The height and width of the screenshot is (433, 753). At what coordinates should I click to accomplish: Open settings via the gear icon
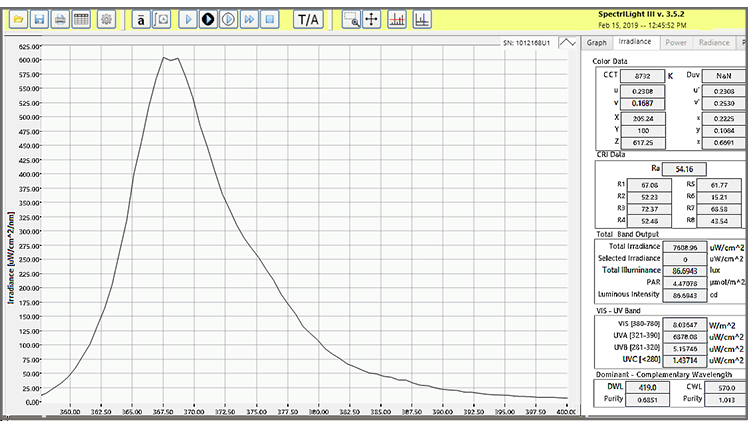[x=107, y=19]
